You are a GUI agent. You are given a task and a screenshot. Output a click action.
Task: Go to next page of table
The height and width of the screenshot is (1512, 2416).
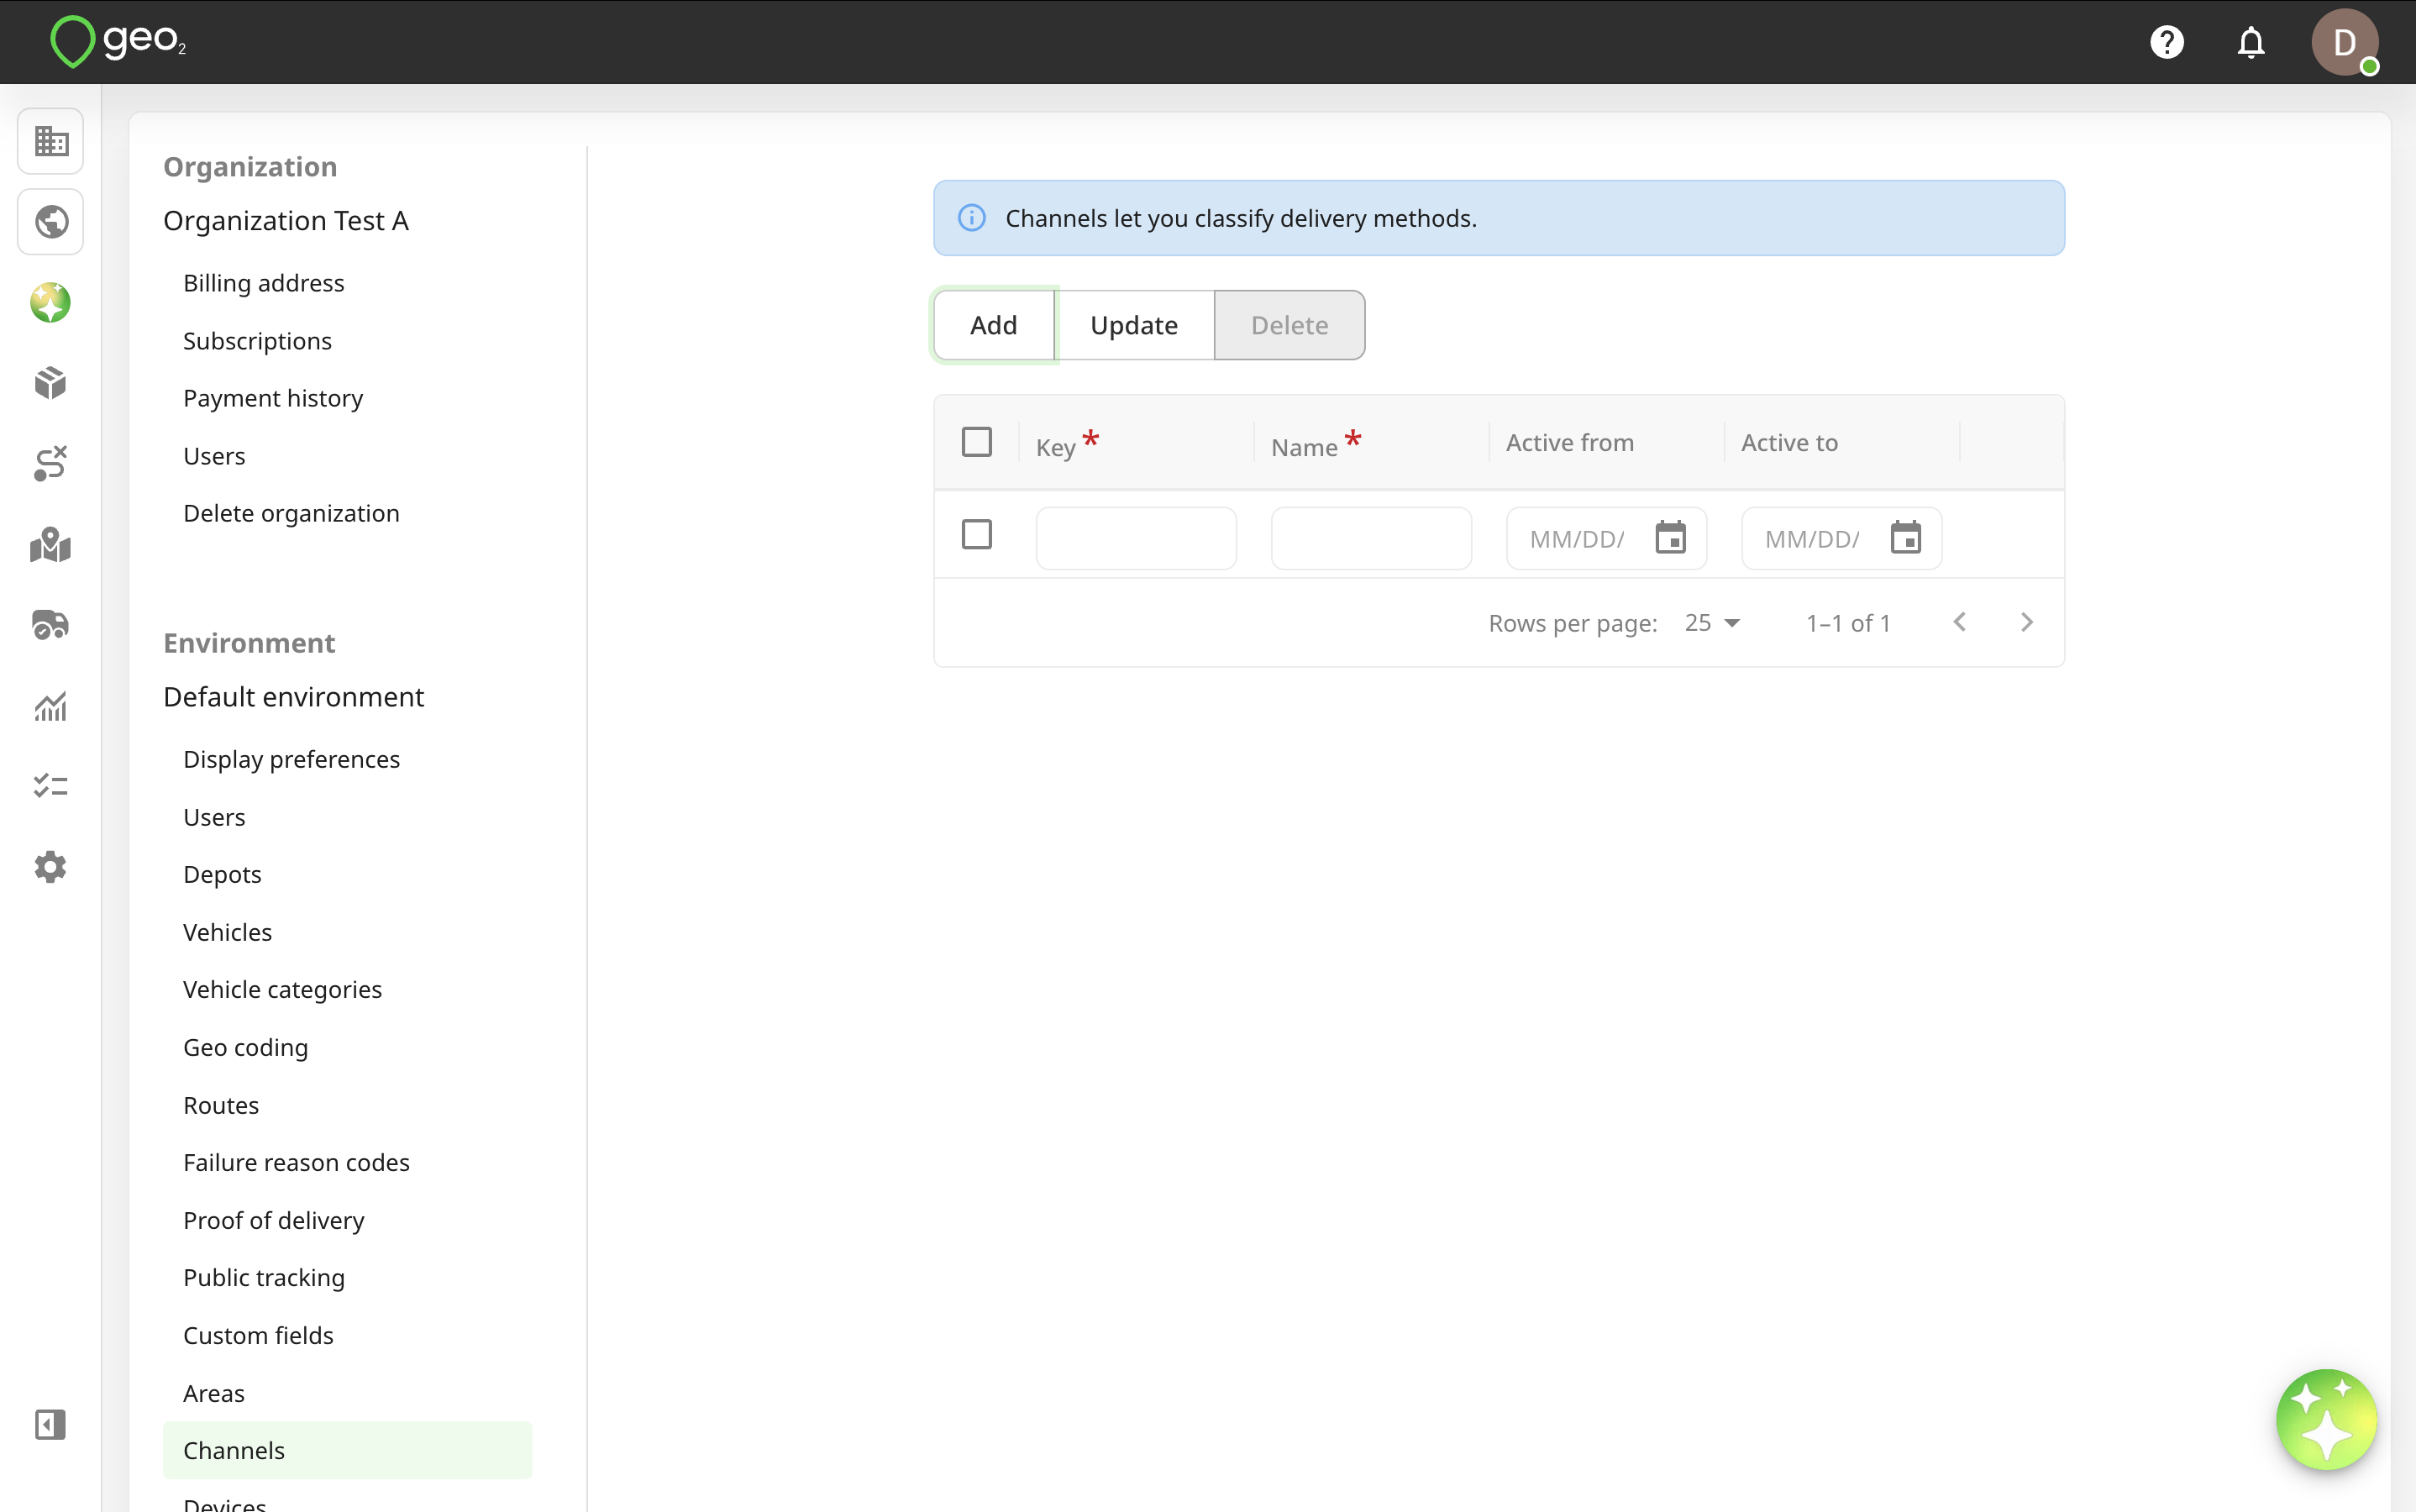tap(2026, 622)
